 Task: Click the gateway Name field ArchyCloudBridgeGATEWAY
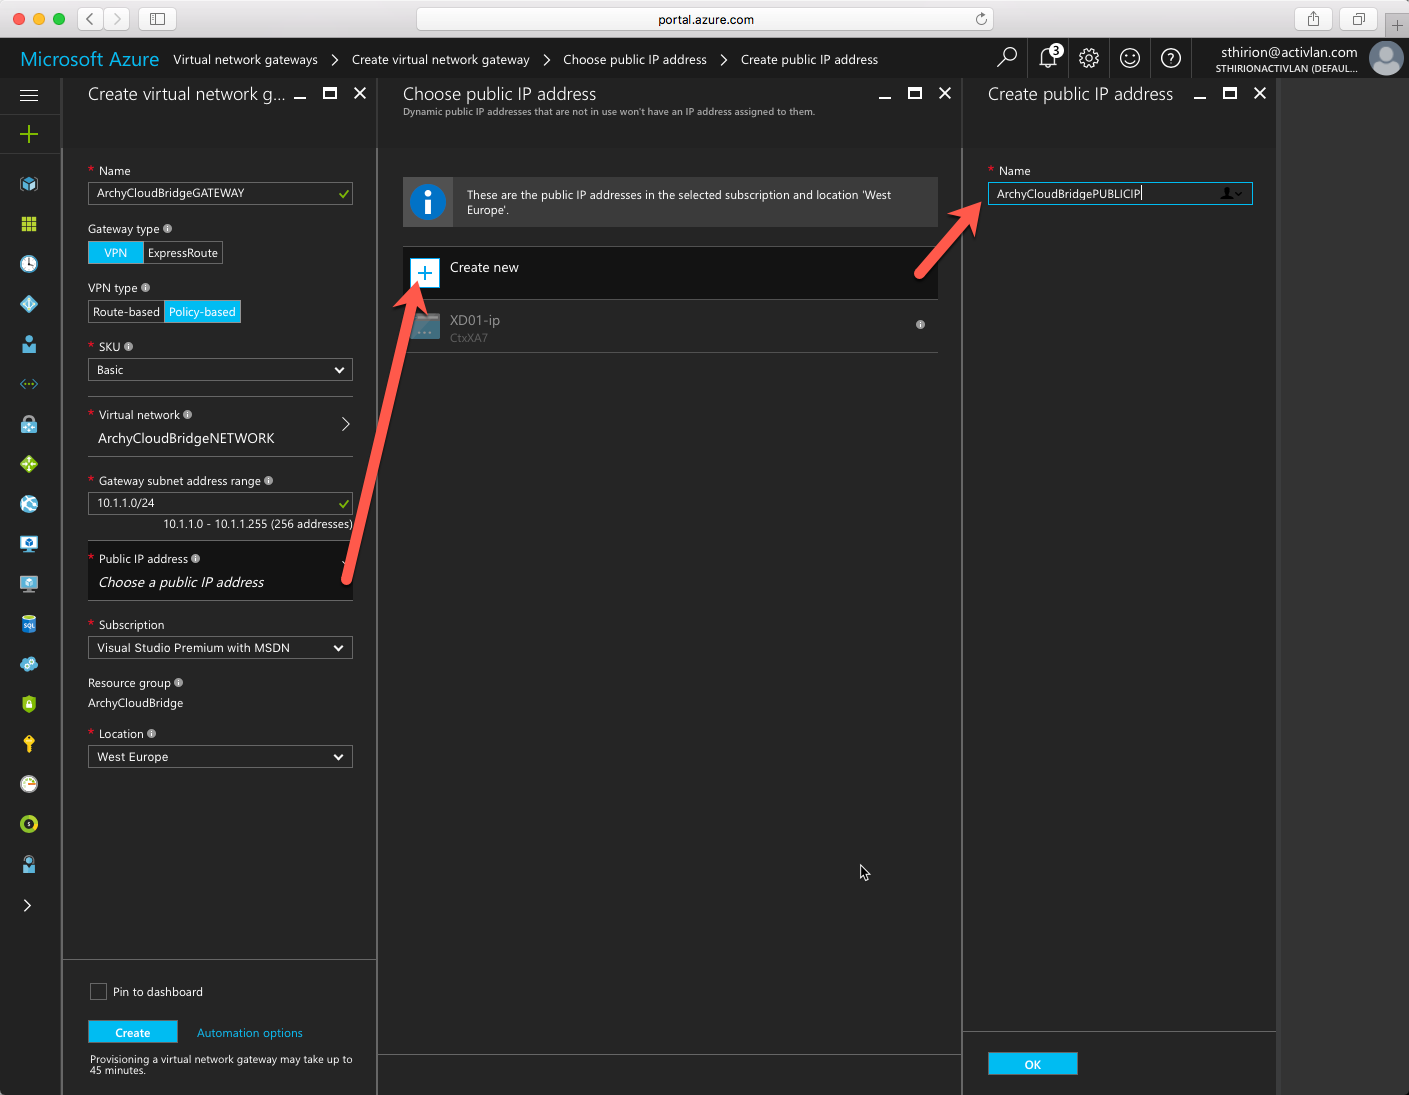220,193
